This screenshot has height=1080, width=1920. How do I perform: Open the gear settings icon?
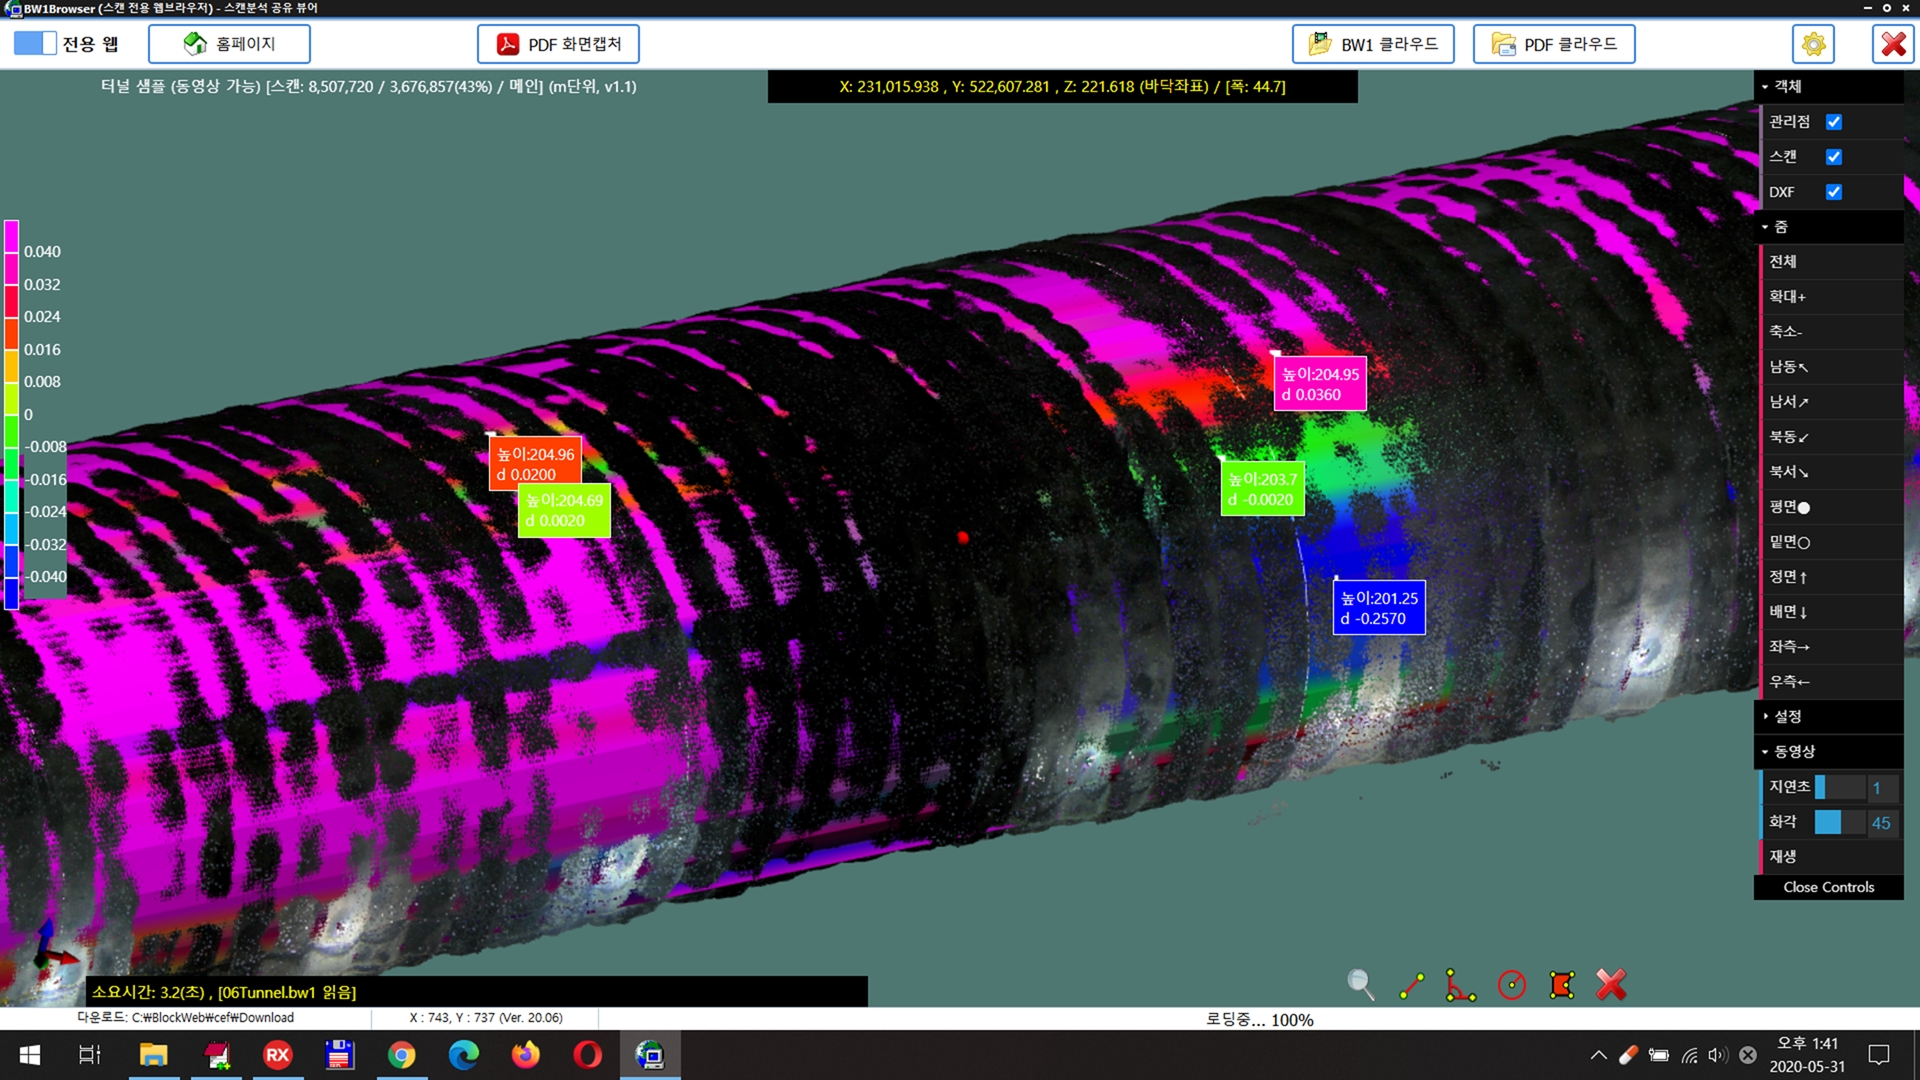1813,44
